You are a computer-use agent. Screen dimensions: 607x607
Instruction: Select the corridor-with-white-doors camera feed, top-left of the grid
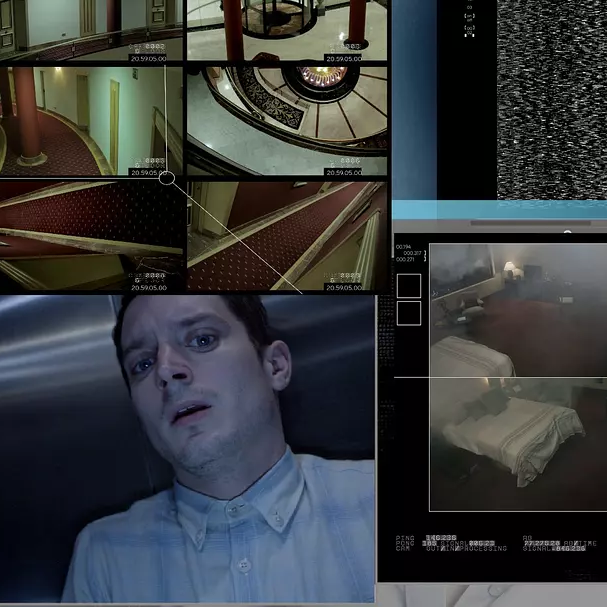point(91,30)
